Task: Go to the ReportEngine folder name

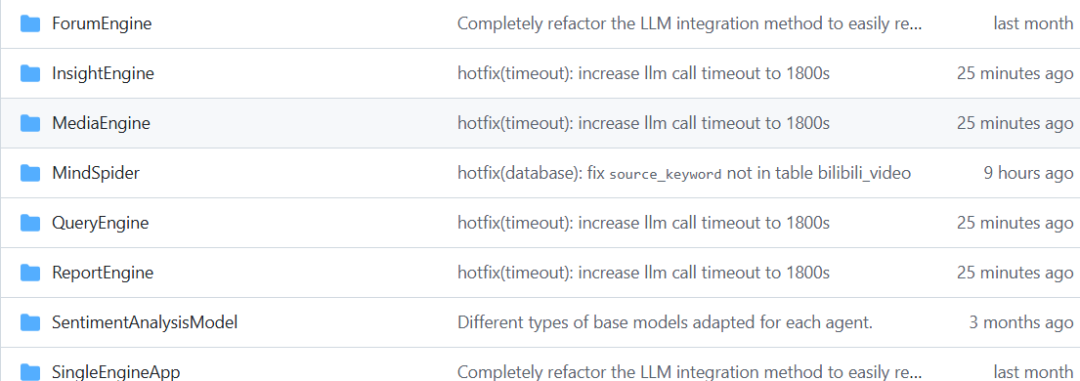Action: tap(103, 273)
